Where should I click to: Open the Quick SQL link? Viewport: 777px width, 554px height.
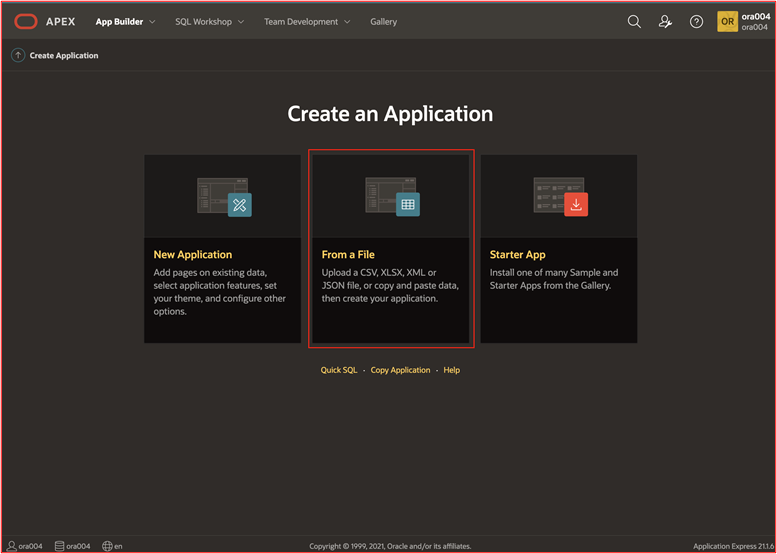338,370
